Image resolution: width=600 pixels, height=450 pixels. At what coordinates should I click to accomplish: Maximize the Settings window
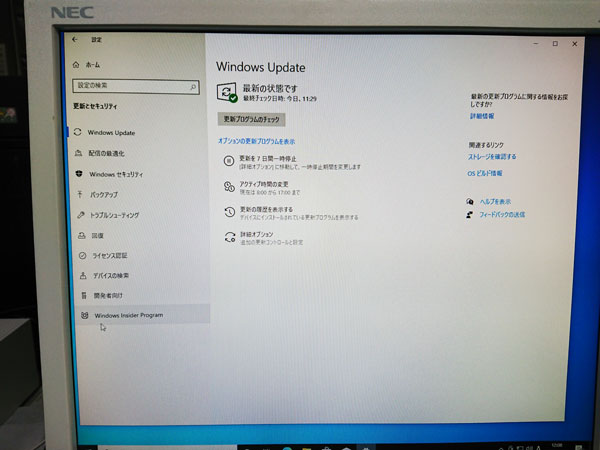(555, 44)
